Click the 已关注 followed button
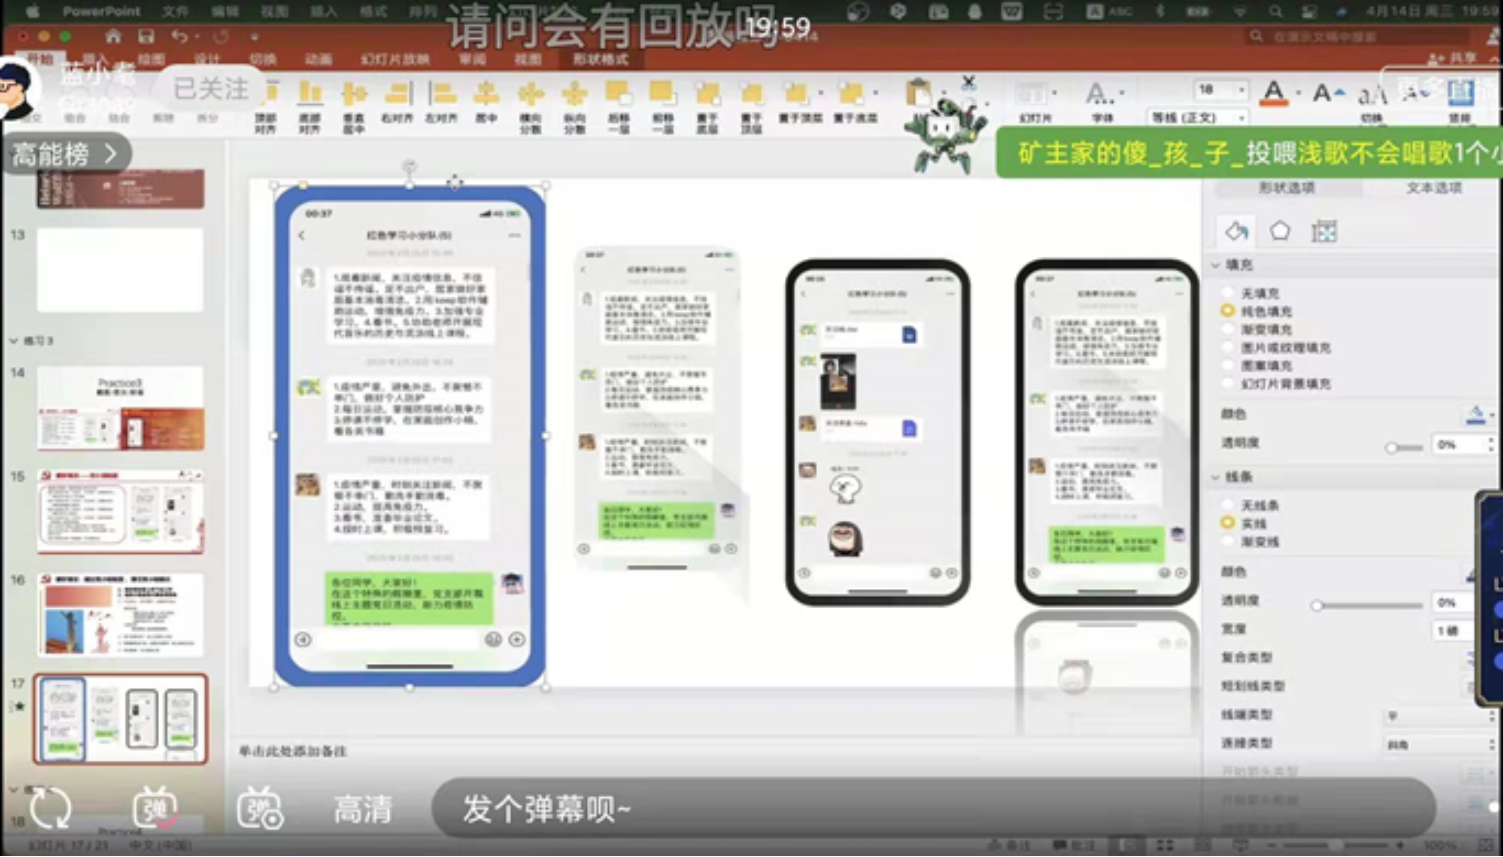This screenshot has height=857, width=1503. [213, 87]
